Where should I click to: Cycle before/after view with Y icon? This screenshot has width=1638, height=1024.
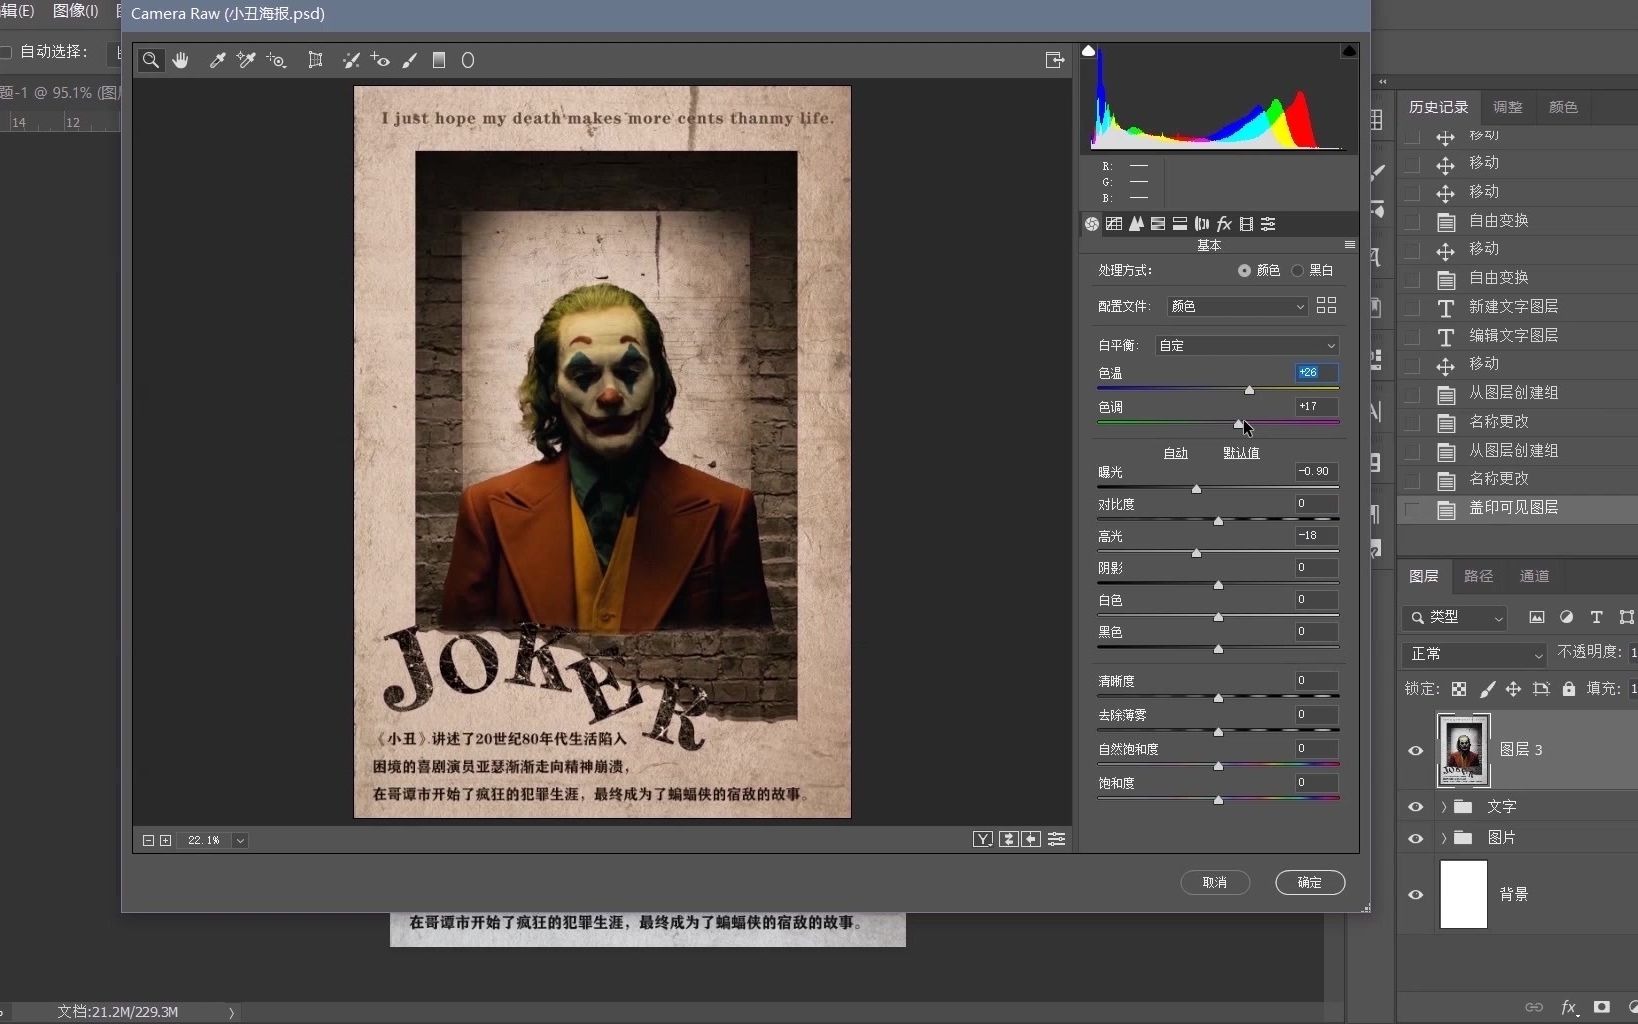[x=983, y=840]
